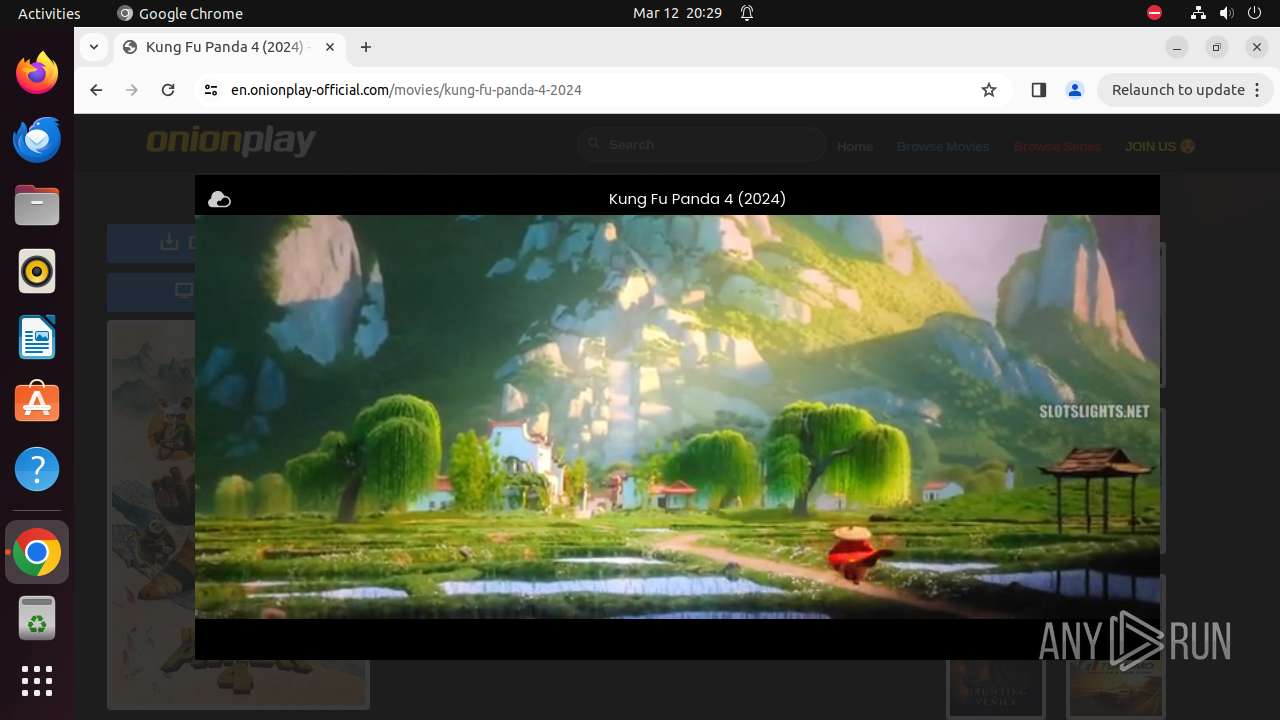Open the Trash in the dock
Screen dimensions: 1280x720
tap(37, 618)
